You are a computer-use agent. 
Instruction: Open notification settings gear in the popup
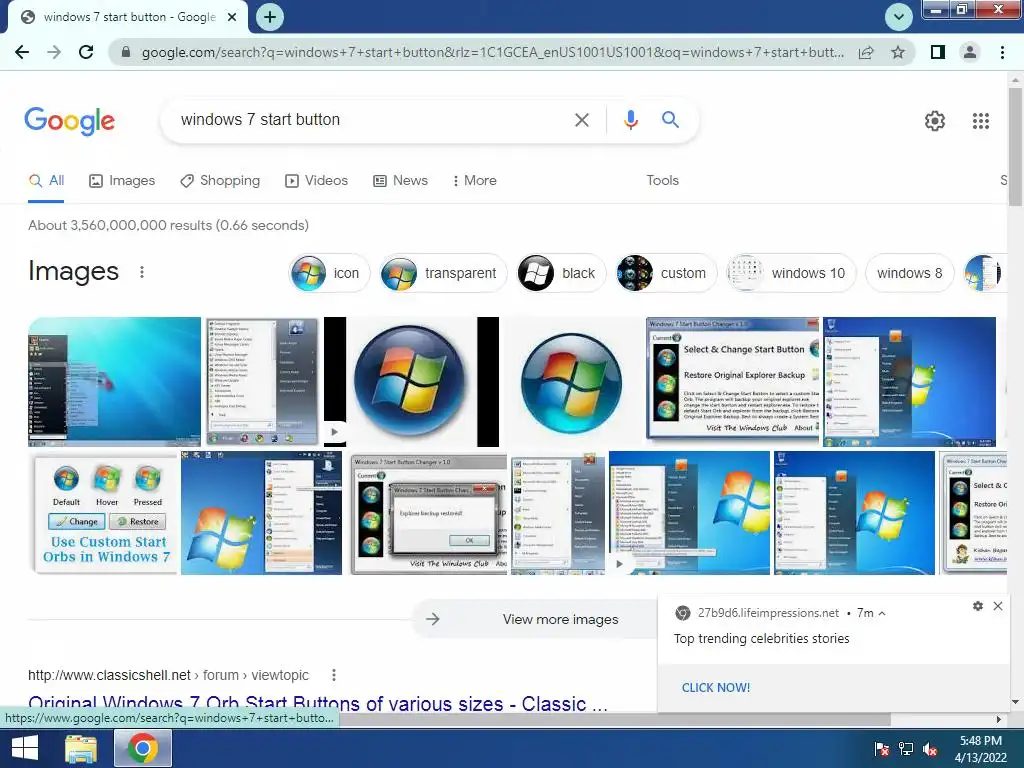[978, 606]
